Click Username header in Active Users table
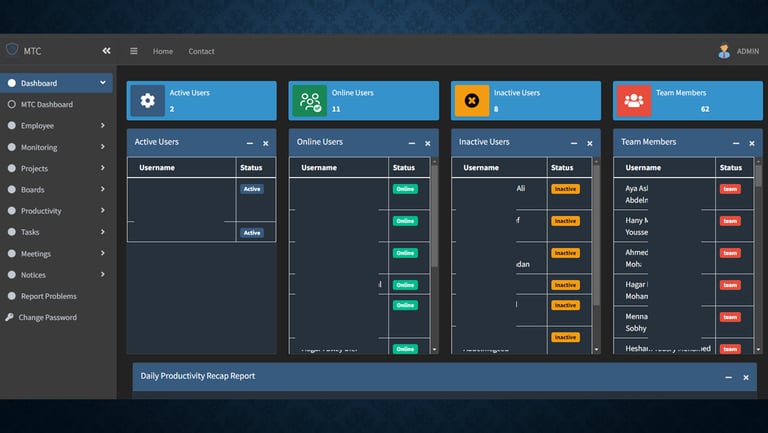 pos(157,168)
